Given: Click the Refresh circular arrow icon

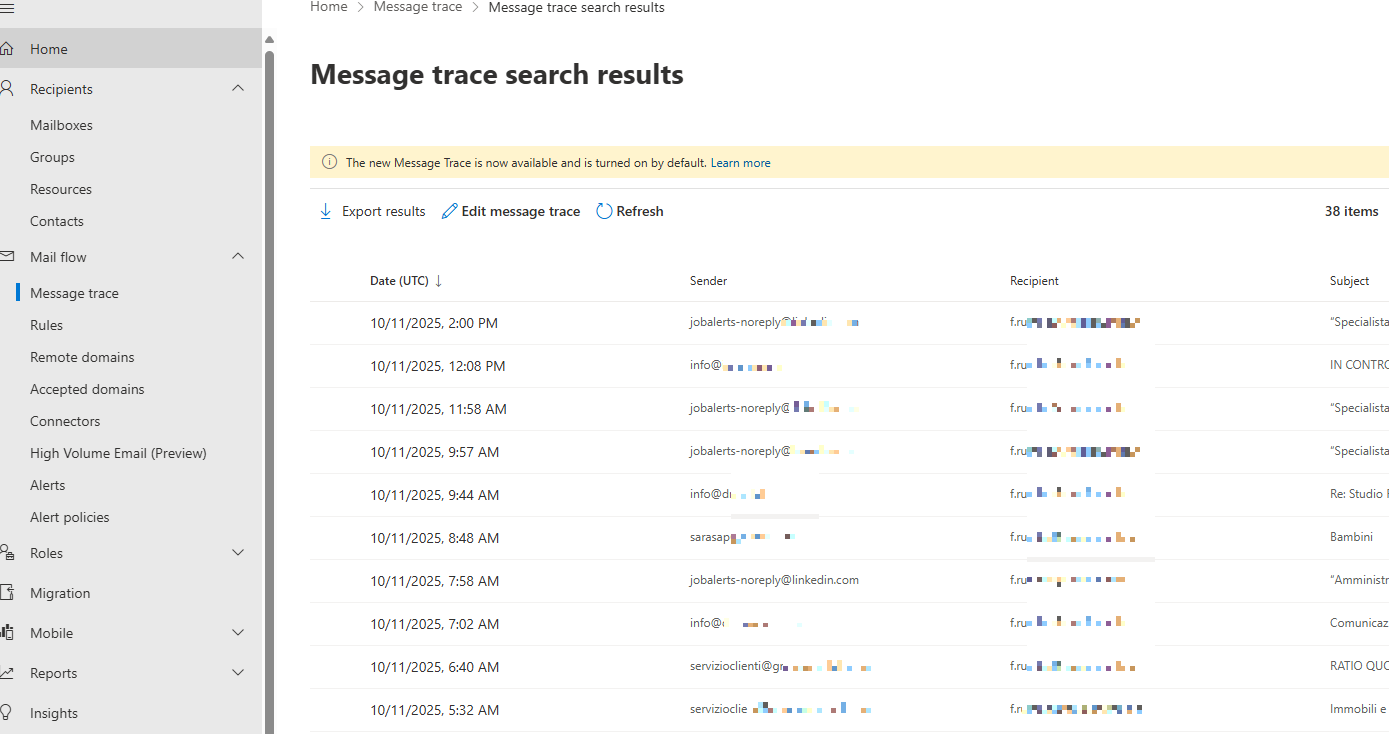Looking at the screenshot, I should [604, 212].
